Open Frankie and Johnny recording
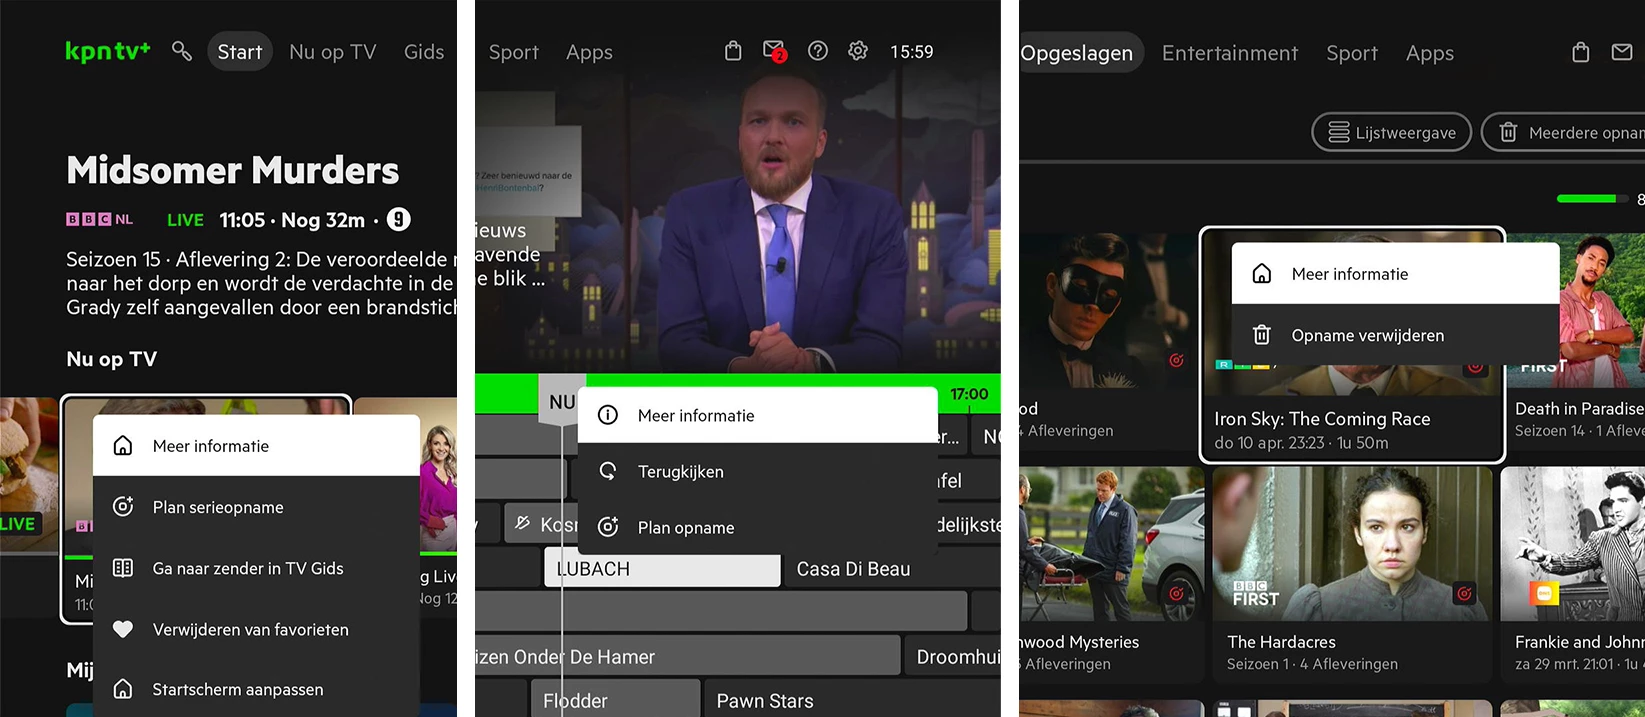1645x717 pixels. click(1573, 544)
